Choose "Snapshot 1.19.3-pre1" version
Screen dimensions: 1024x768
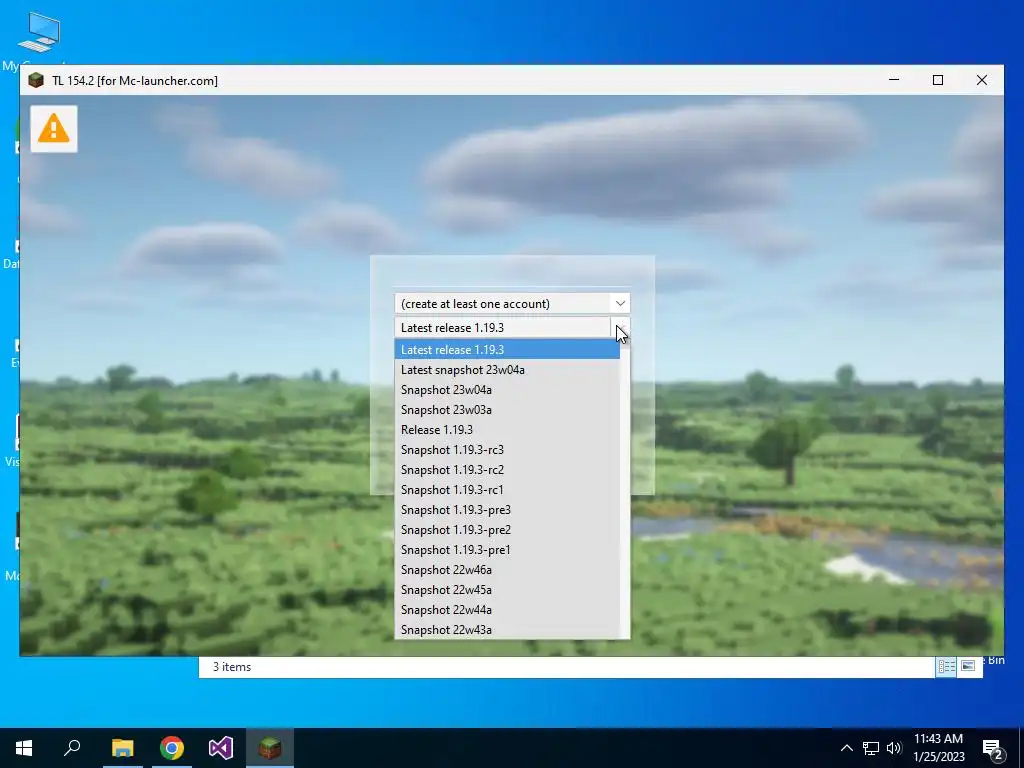point(507,550)
